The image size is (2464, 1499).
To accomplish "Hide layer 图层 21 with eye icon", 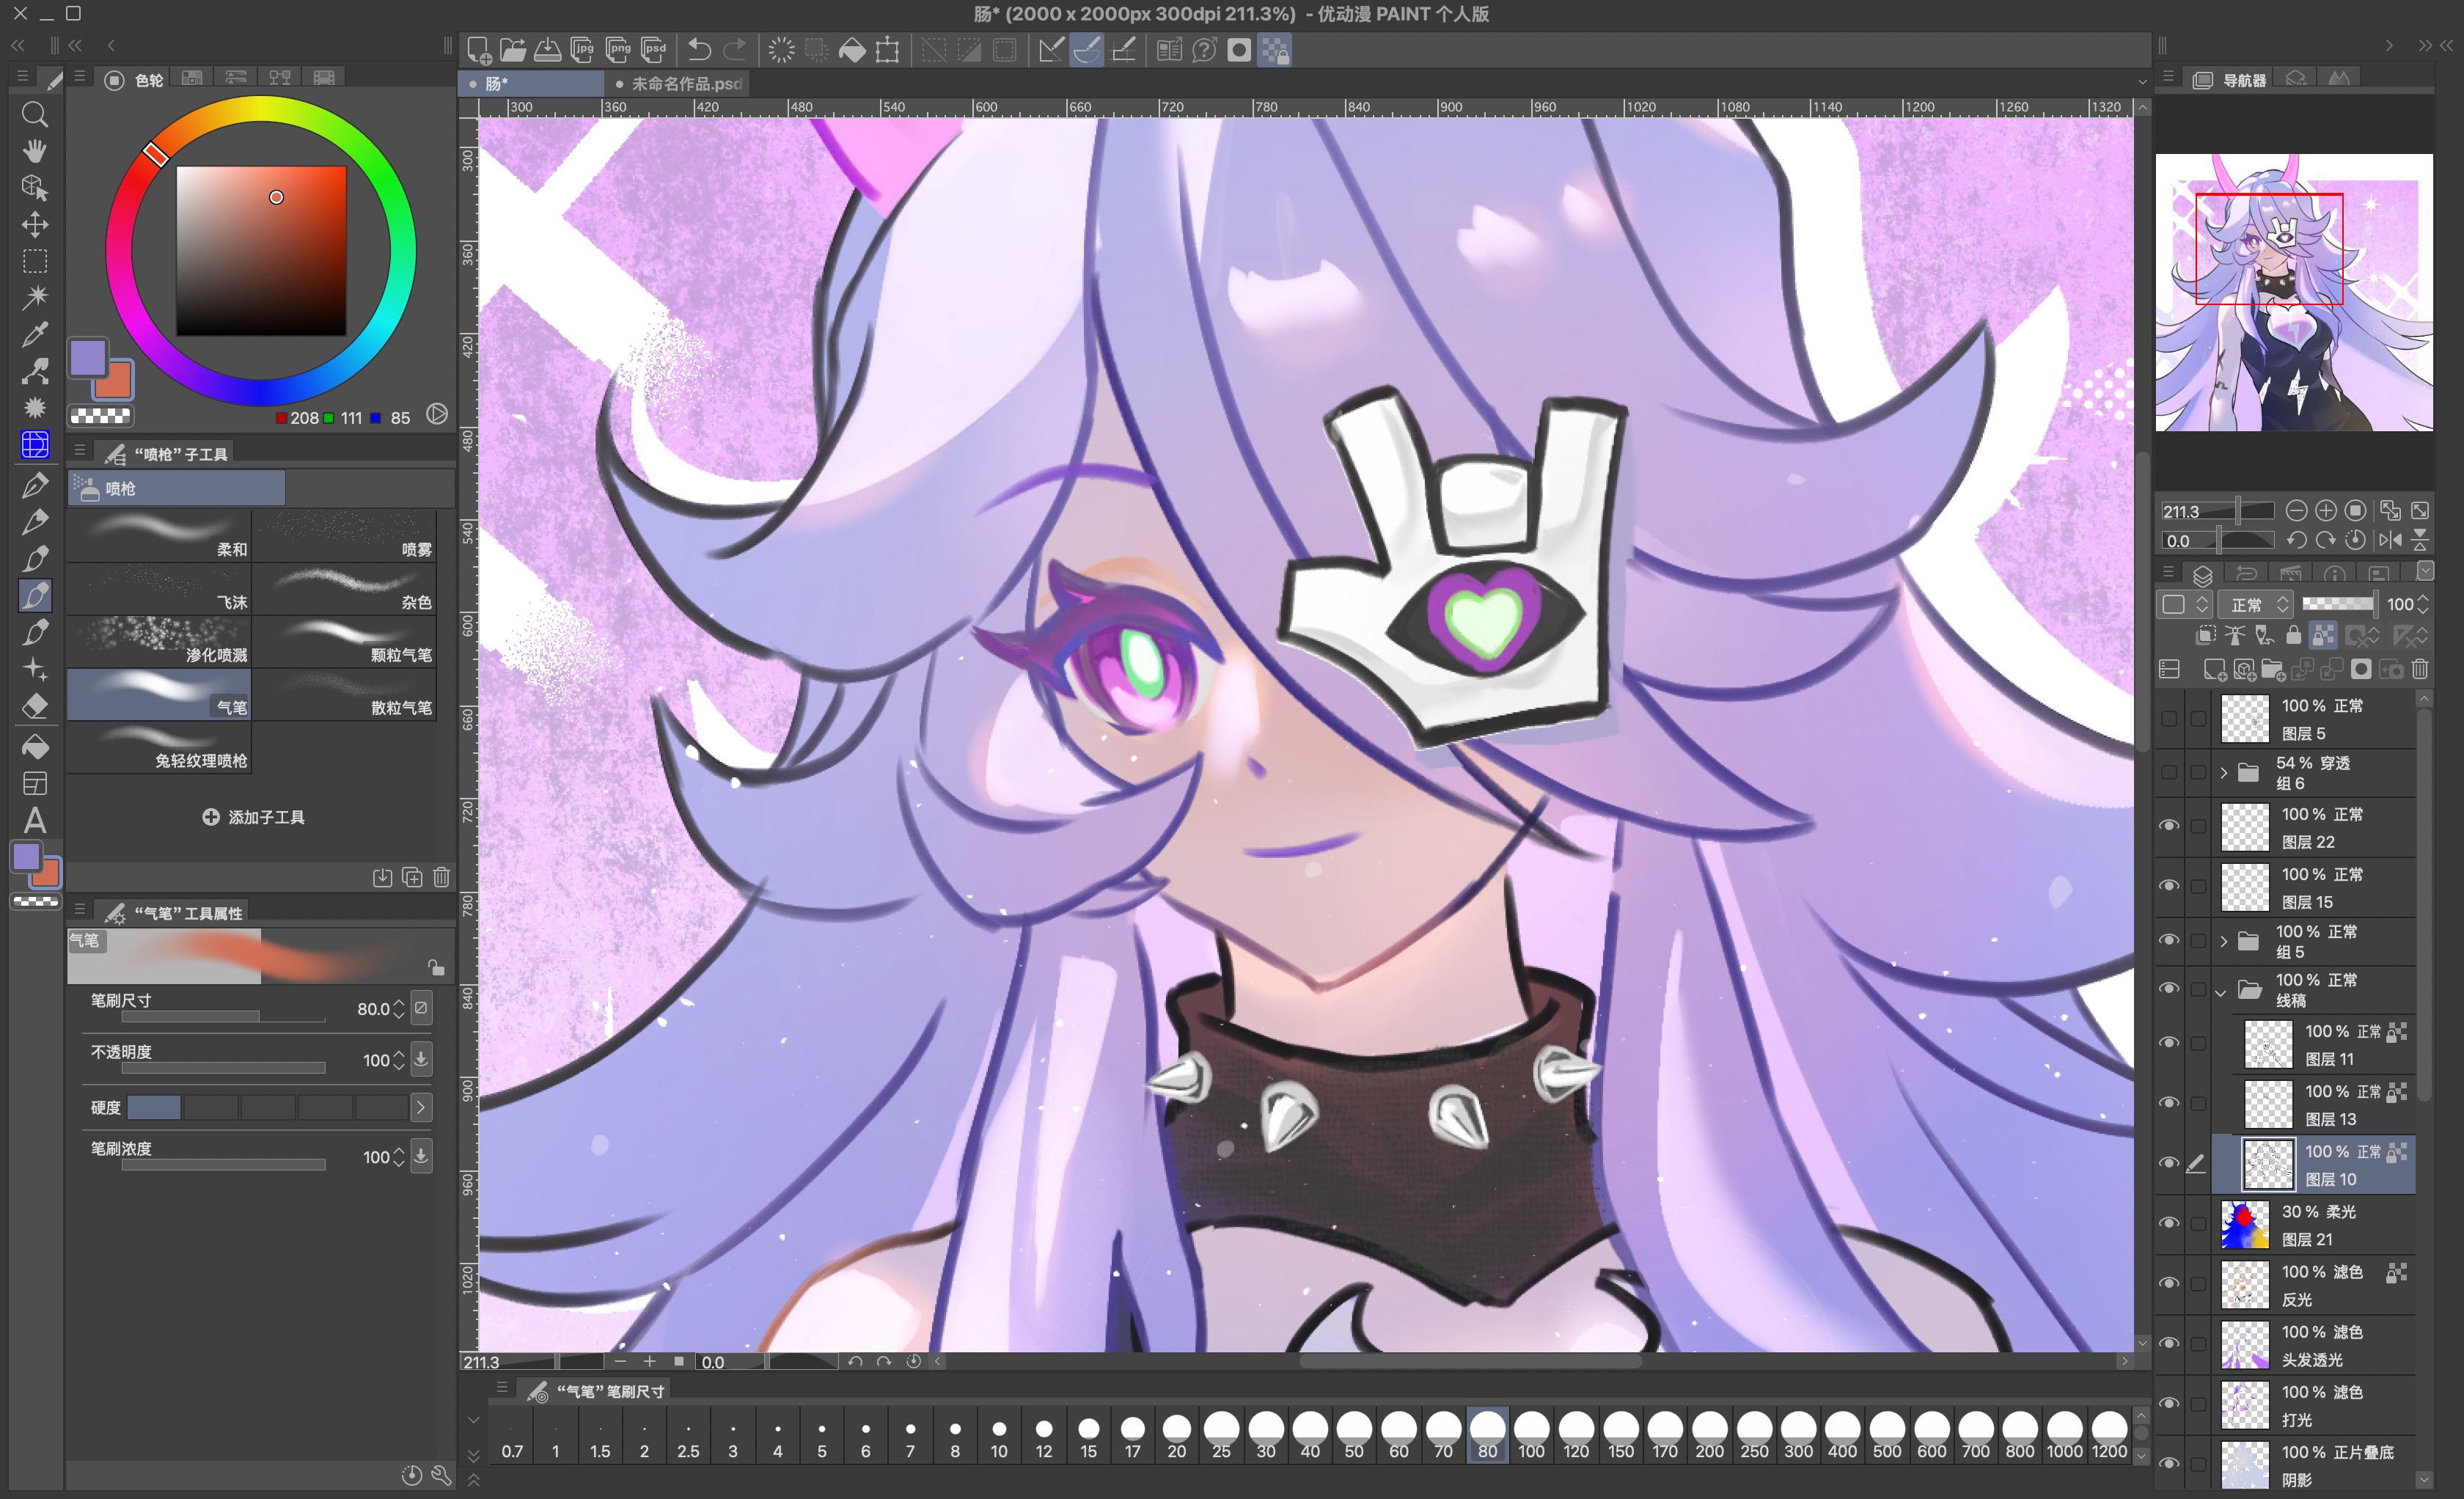I will tap(2169, 1223).
